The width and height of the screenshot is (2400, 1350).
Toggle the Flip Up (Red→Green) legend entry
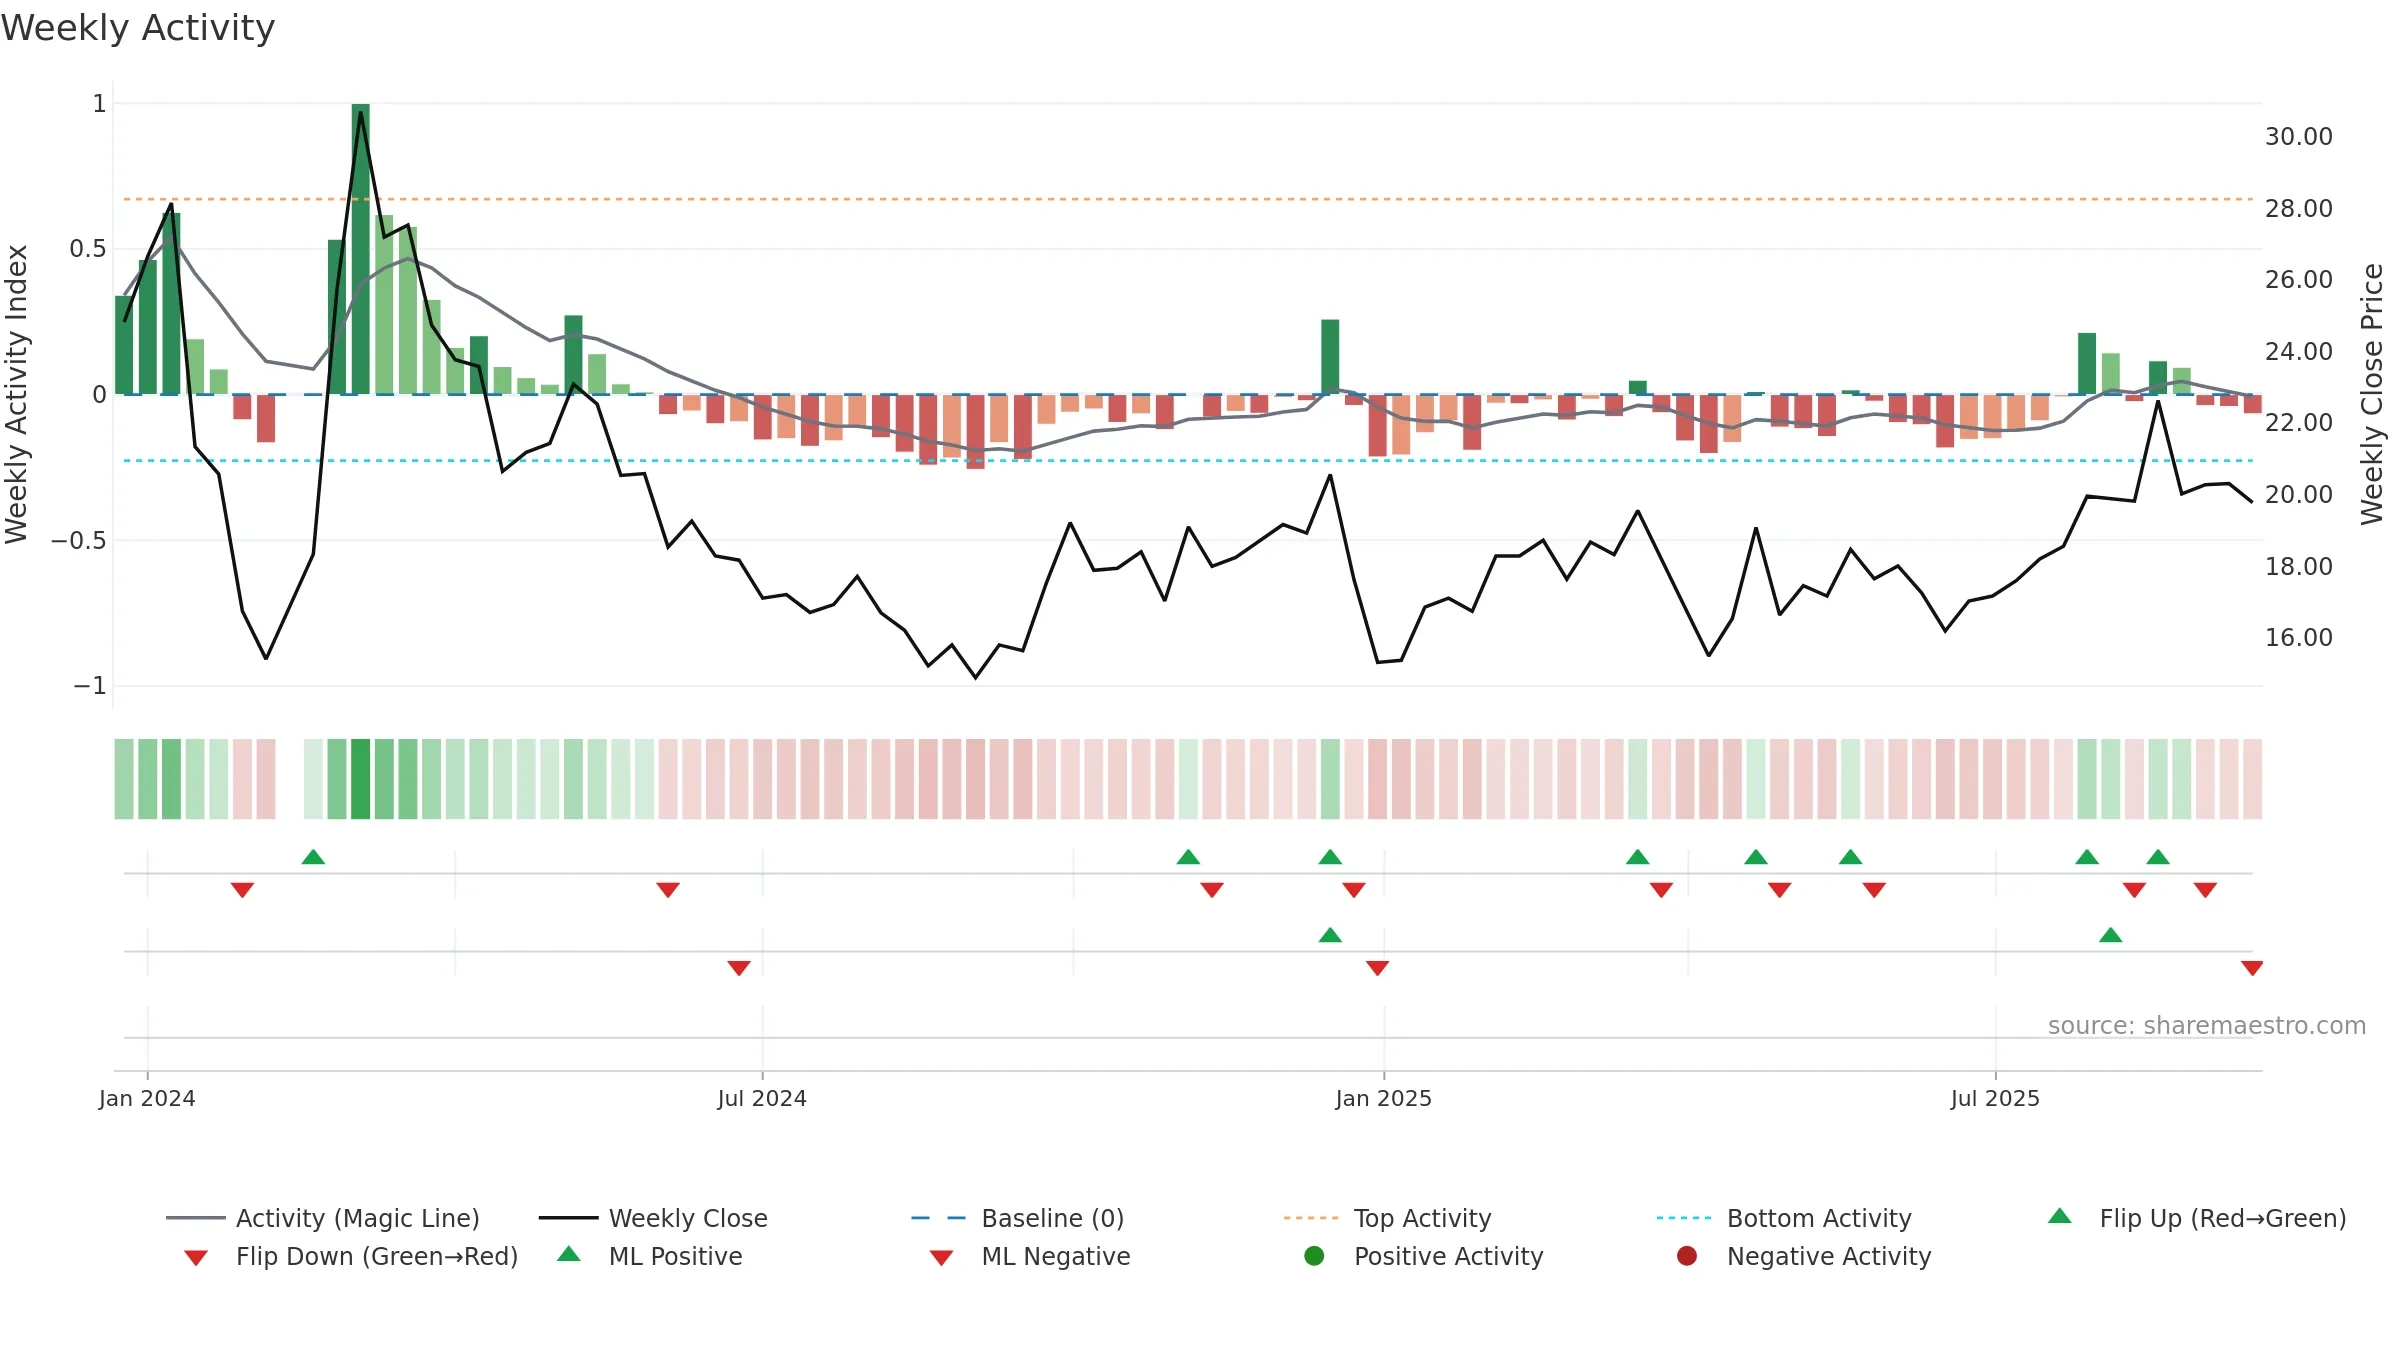coord(2196,1218)
